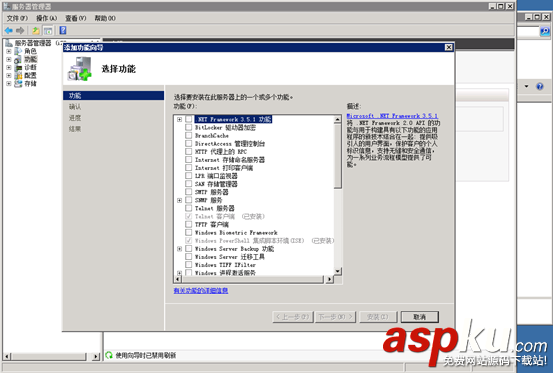Expand the .NET Framework 3.5.1 feature node
The height and width of the screenshot is (373, 553).
(180, 120)
